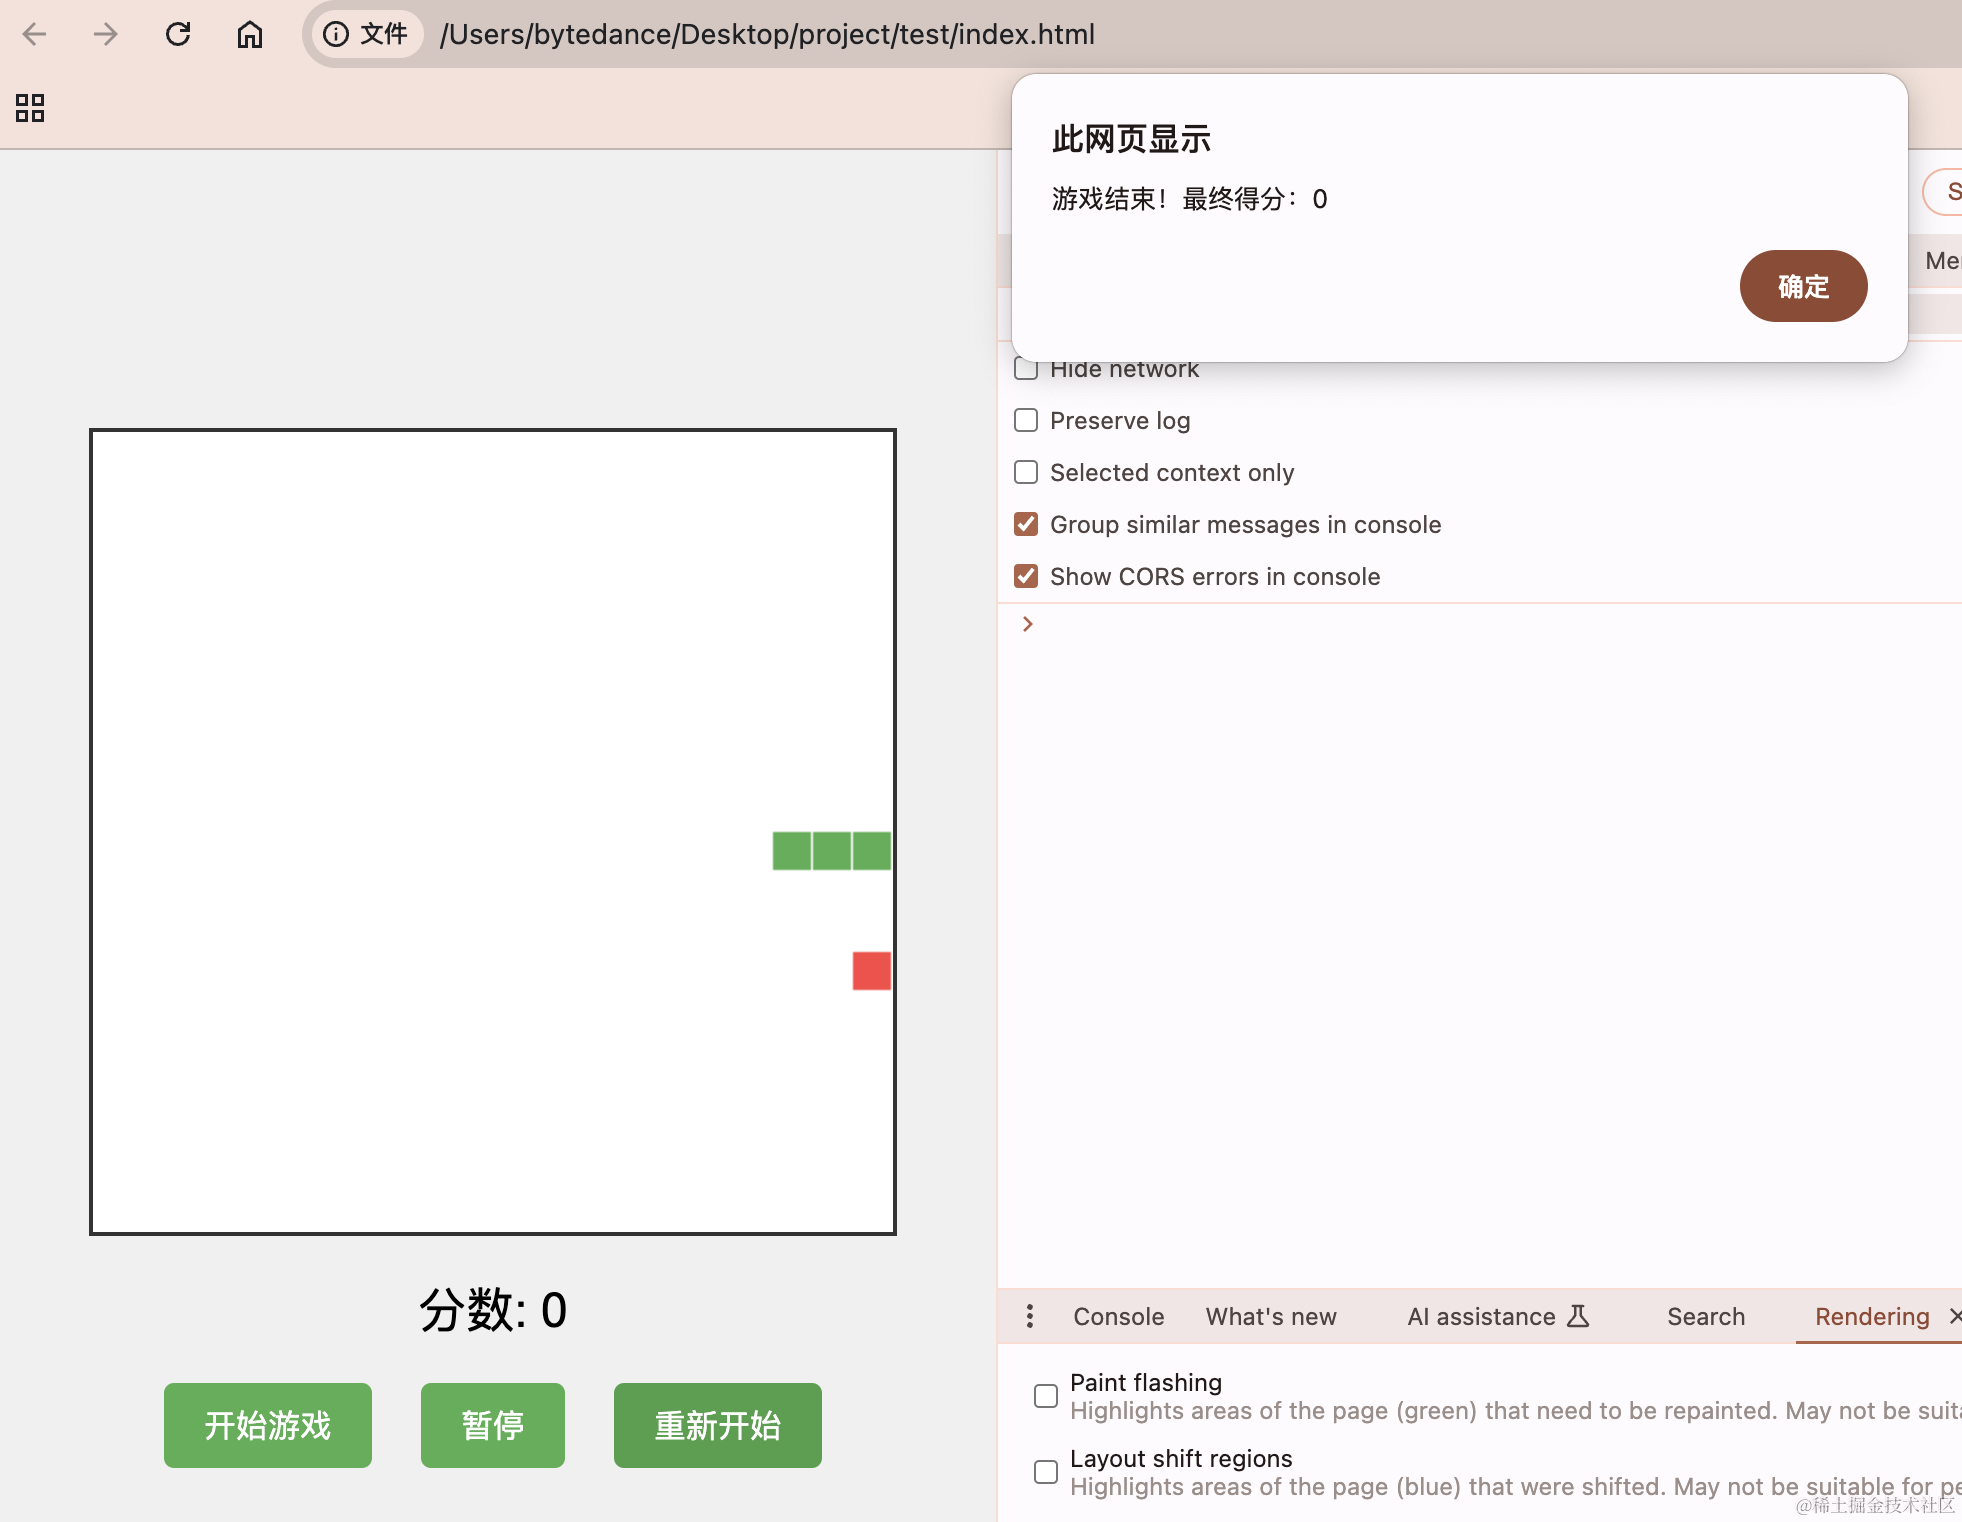The image size is (1962, 1522).
Task: Close the Rendering drawer tab
Action: tap(1955, 1316)
